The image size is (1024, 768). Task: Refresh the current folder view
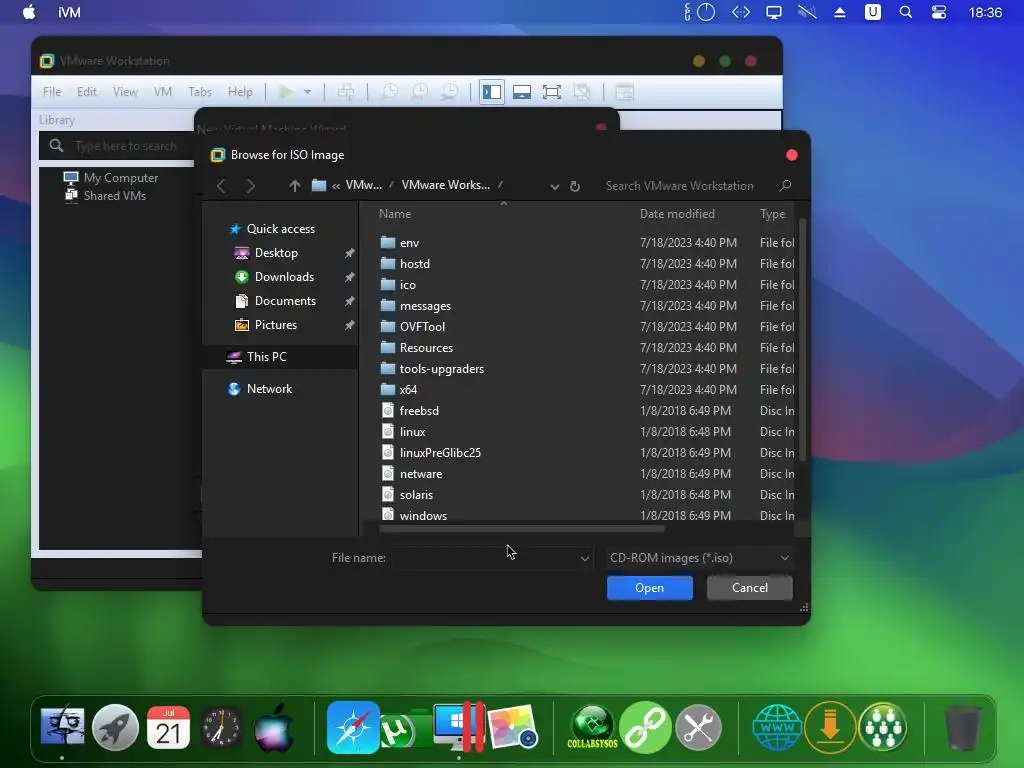(575, 187)
